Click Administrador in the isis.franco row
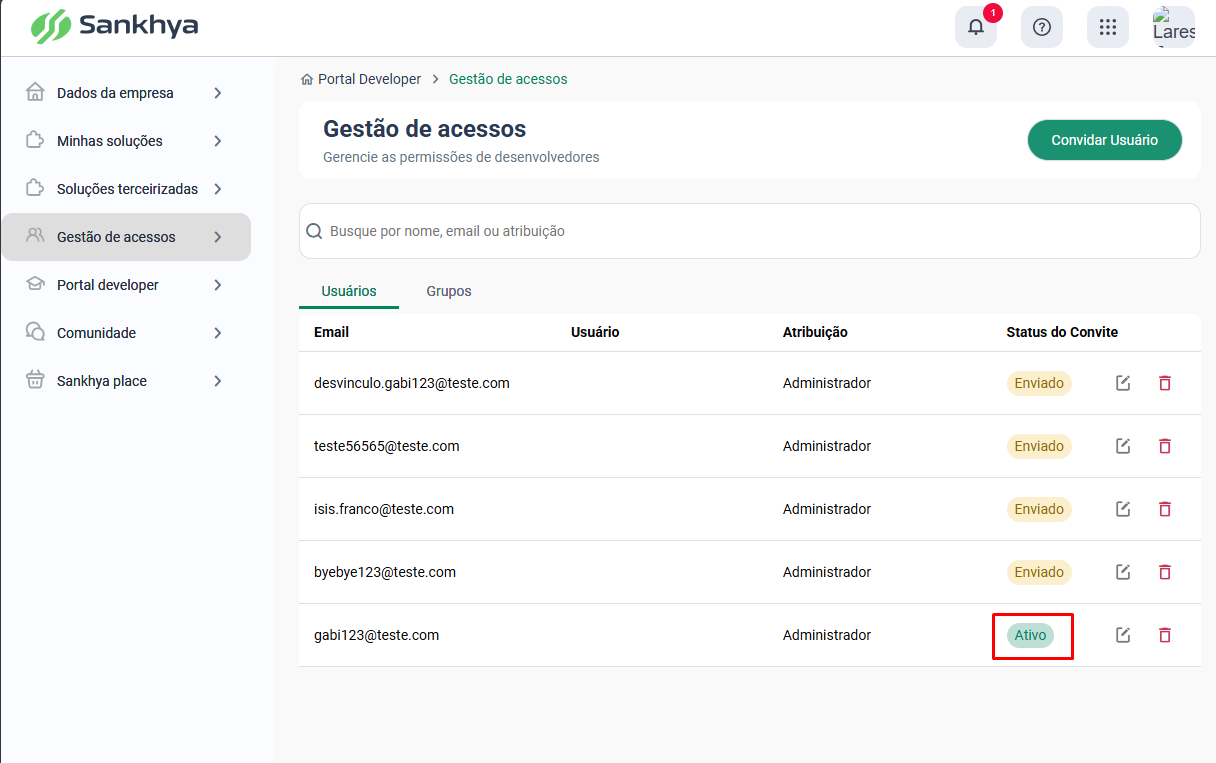Viewport: 1216px width, 763px height. [827, 509]
